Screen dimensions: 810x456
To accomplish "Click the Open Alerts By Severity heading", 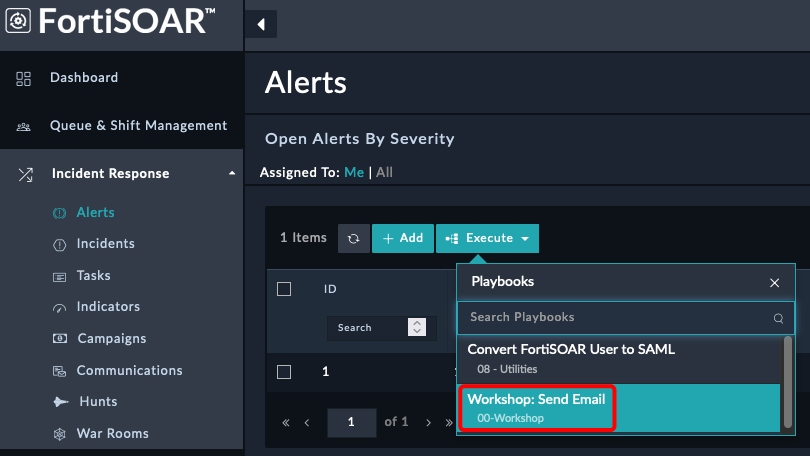I will coord(360,139).
